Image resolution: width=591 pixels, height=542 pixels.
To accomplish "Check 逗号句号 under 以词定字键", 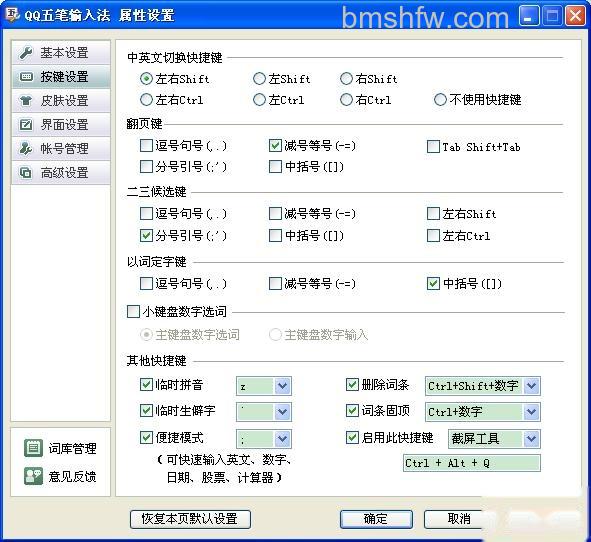I will click(146, 283).
